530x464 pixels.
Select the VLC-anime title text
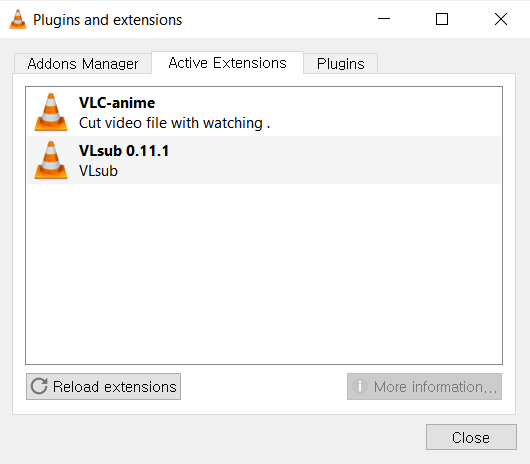click(117, 103)
